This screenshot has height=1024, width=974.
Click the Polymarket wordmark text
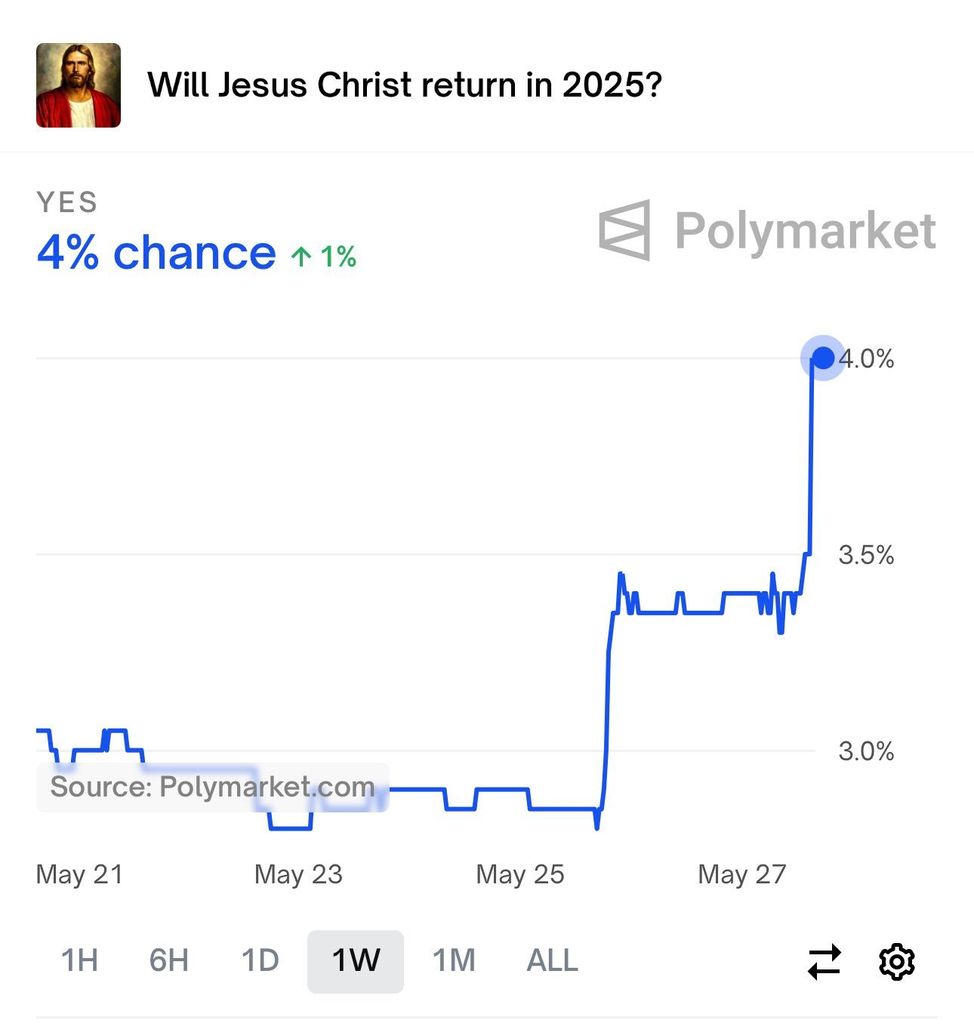805,231
